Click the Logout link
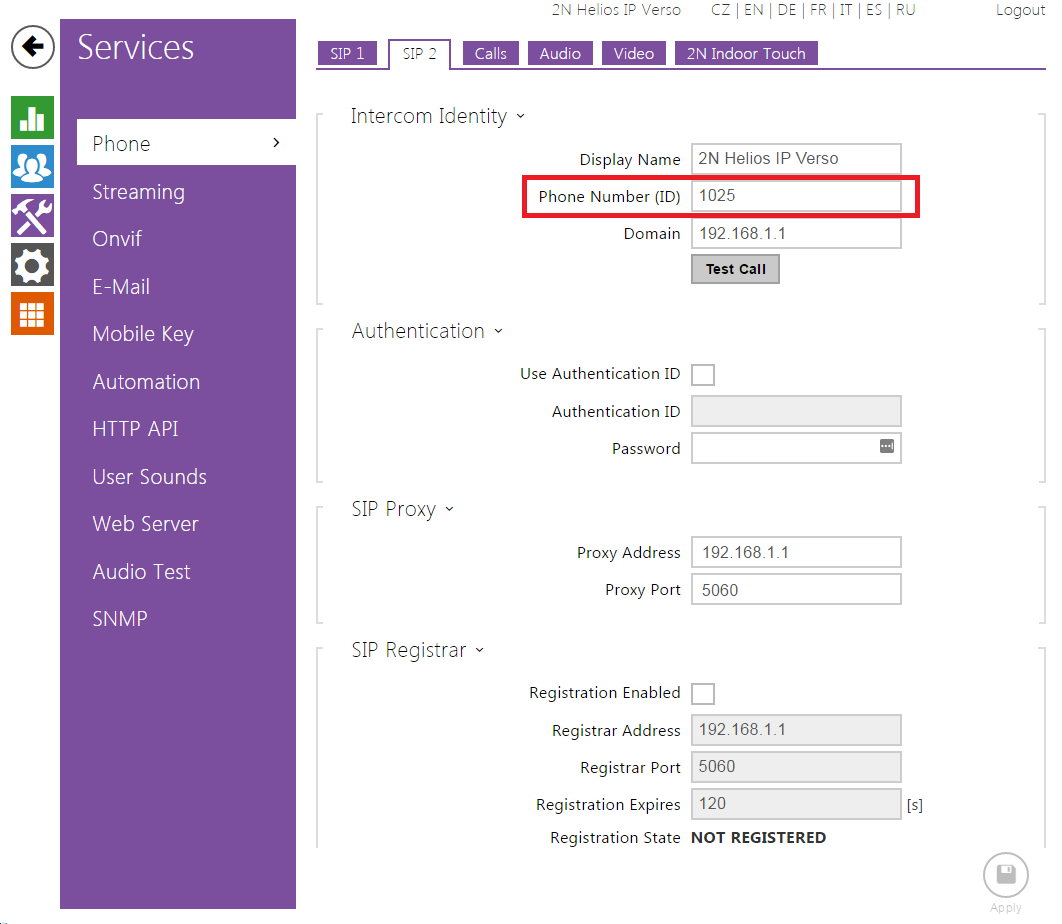Viewport: 1062px width, 924px height. pyautogui.click(x=1020, y=10)
